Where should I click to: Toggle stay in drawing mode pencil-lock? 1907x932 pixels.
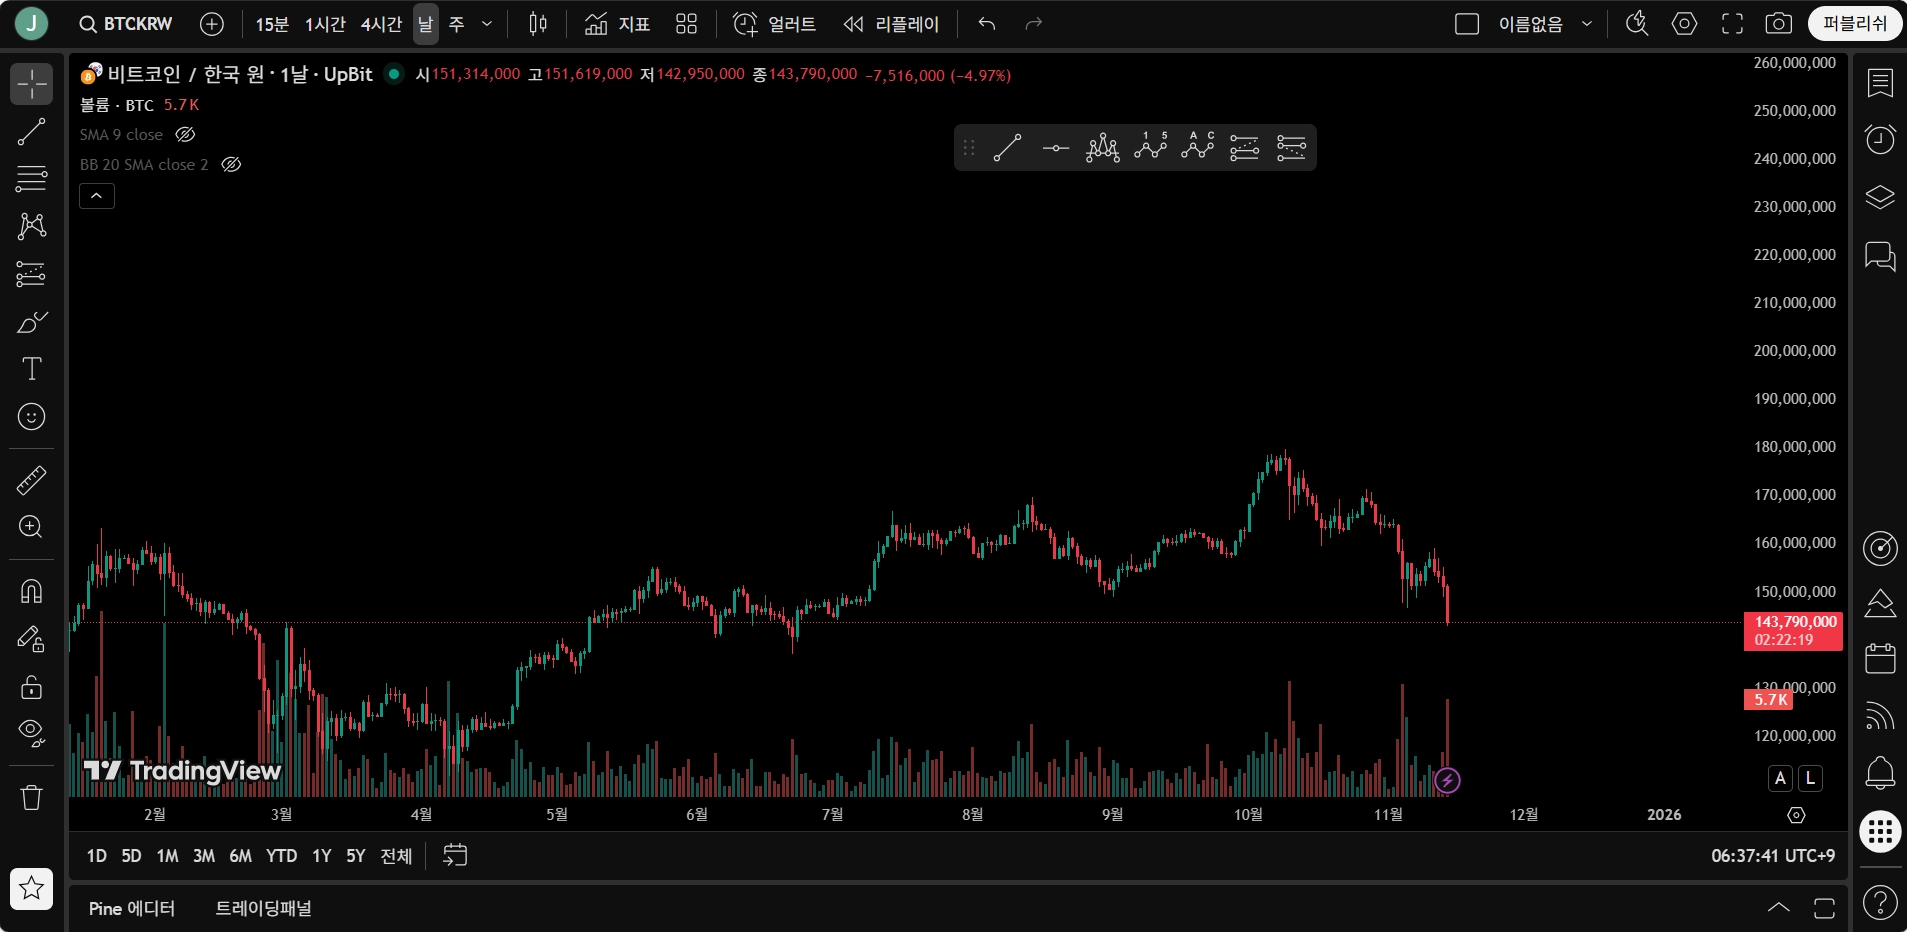pos(32,639)
